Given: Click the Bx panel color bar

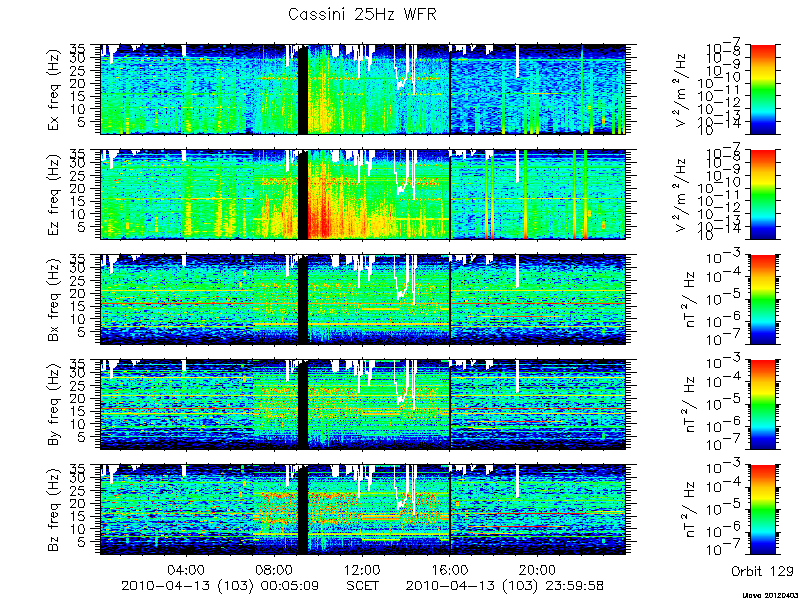Looking at the screenshot, I should (762, 299).
